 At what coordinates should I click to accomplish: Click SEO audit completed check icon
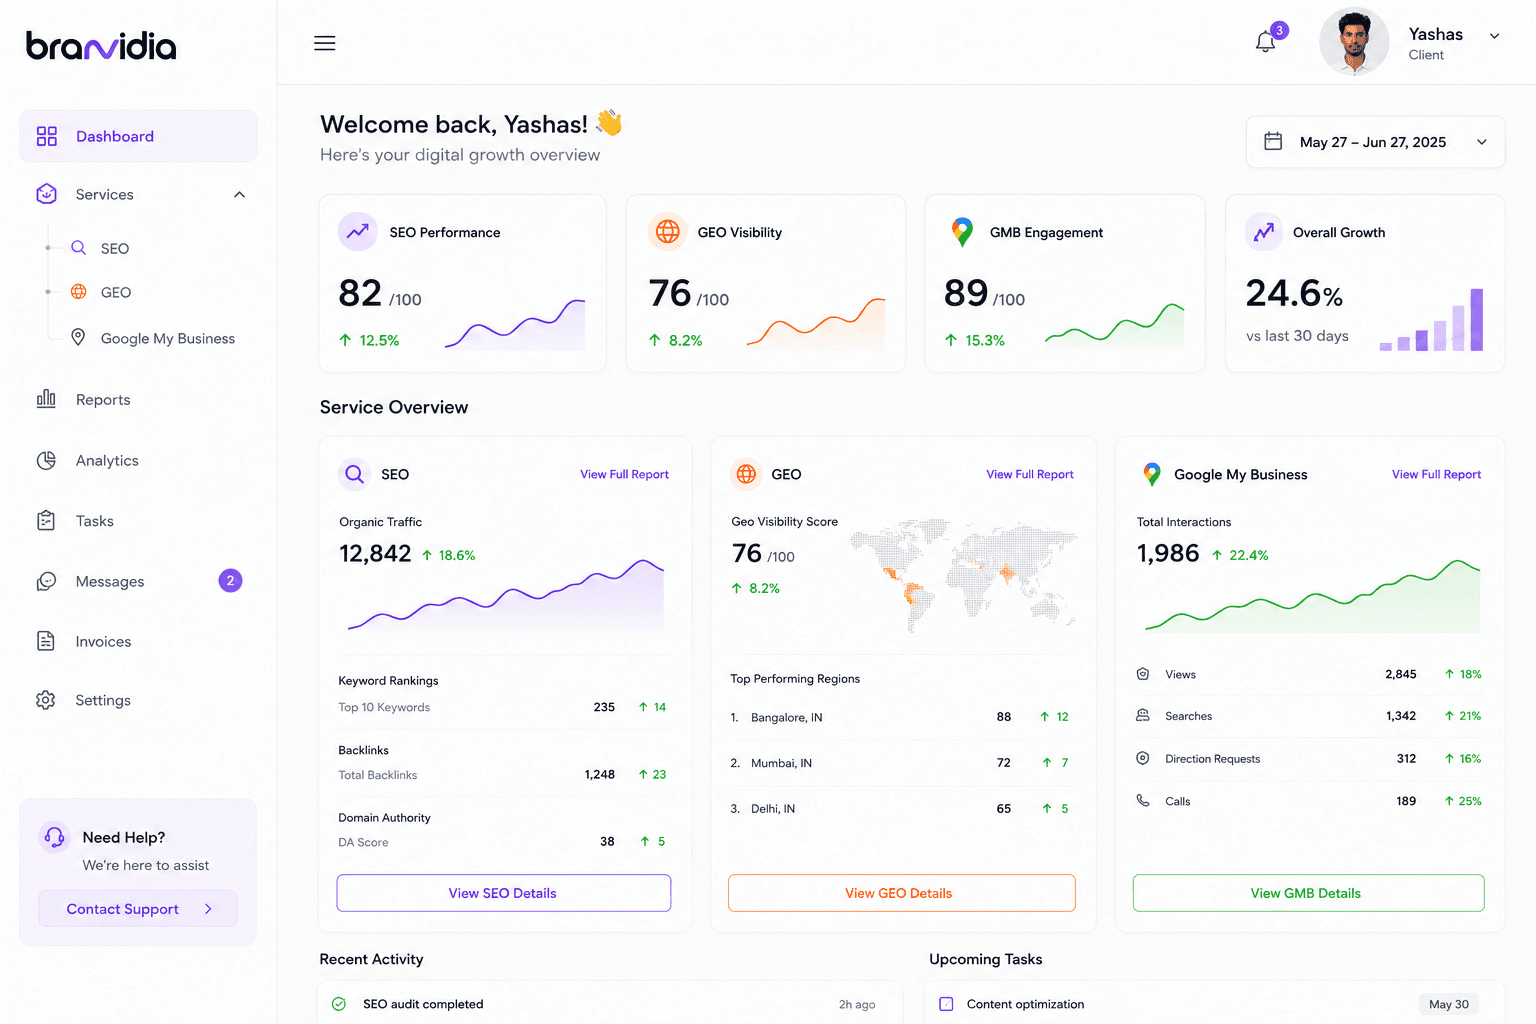click(339, 1004)
